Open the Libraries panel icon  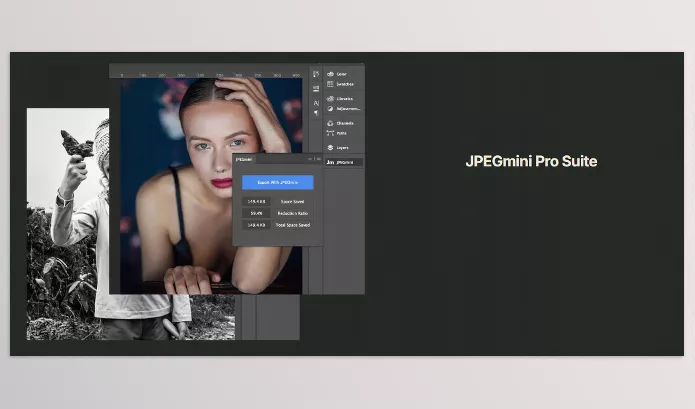(331, 98)
